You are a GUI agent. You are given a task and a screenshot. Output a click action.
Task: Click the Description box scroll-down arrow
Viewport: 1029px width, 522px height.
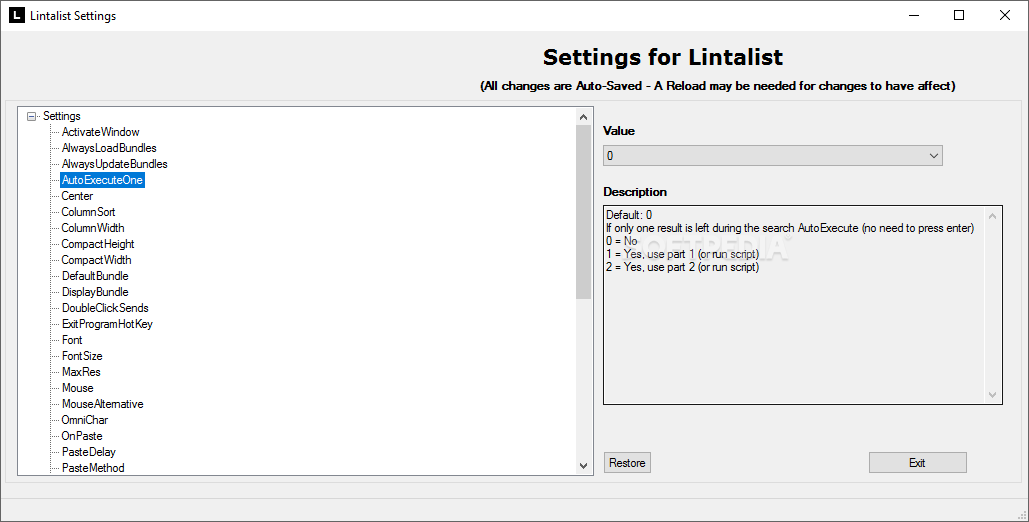pyautogui.click(x=992, y=395)
